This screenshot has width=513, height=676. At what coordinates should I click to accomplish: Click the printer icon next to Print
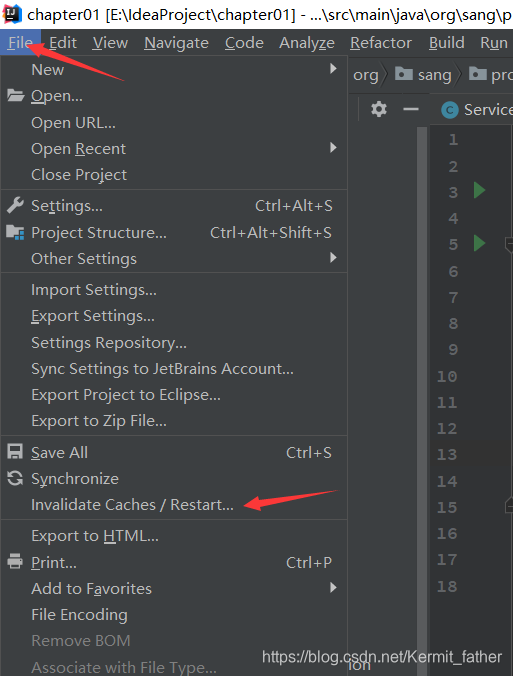click(x=15, y=561)
